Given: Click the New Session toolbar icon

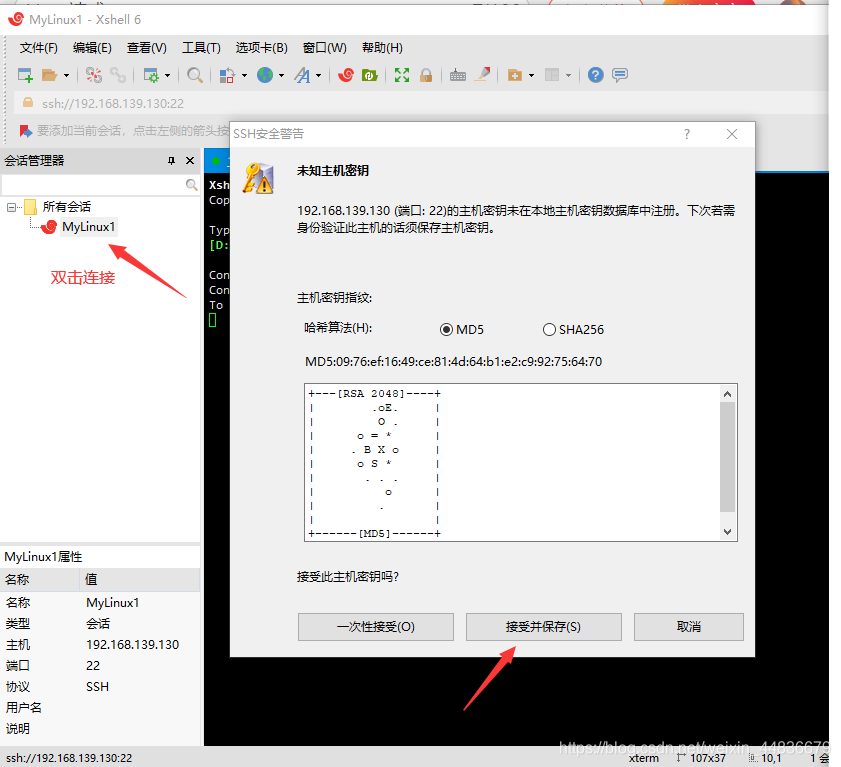Looking at the screenshot, I should click(25, 75).
